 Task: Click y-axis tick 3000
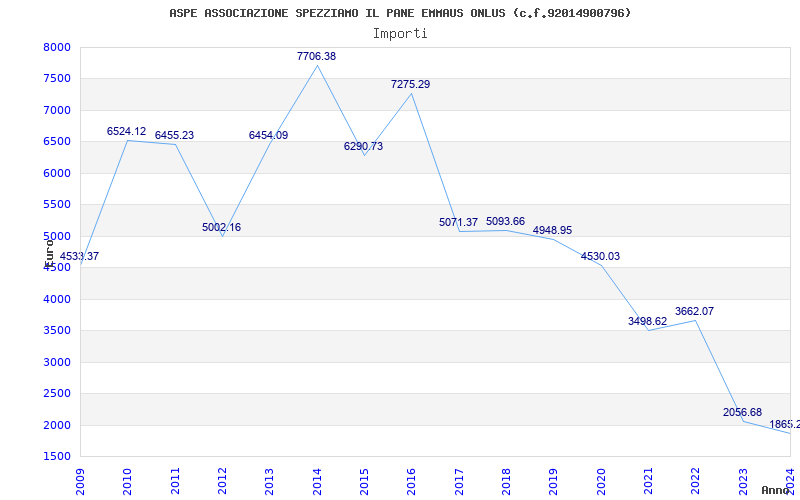(57, 362)
